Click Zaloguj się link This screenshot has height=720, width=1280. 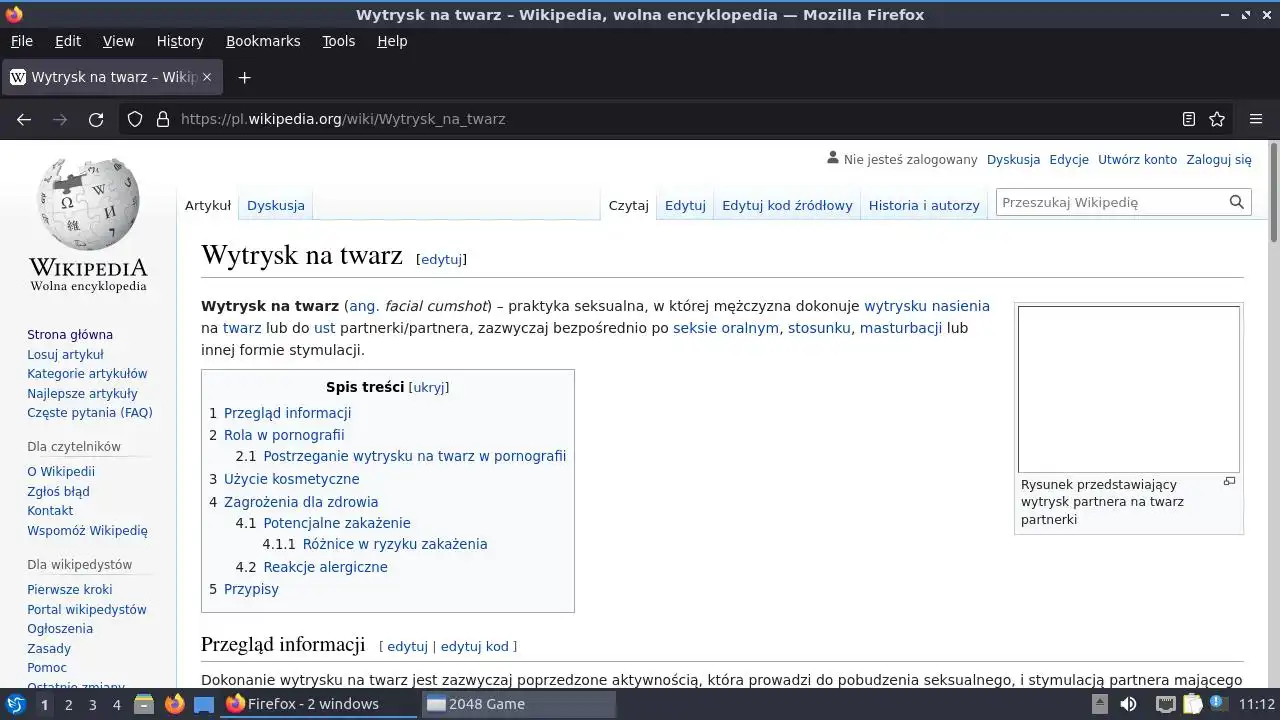coord(1219,159)
